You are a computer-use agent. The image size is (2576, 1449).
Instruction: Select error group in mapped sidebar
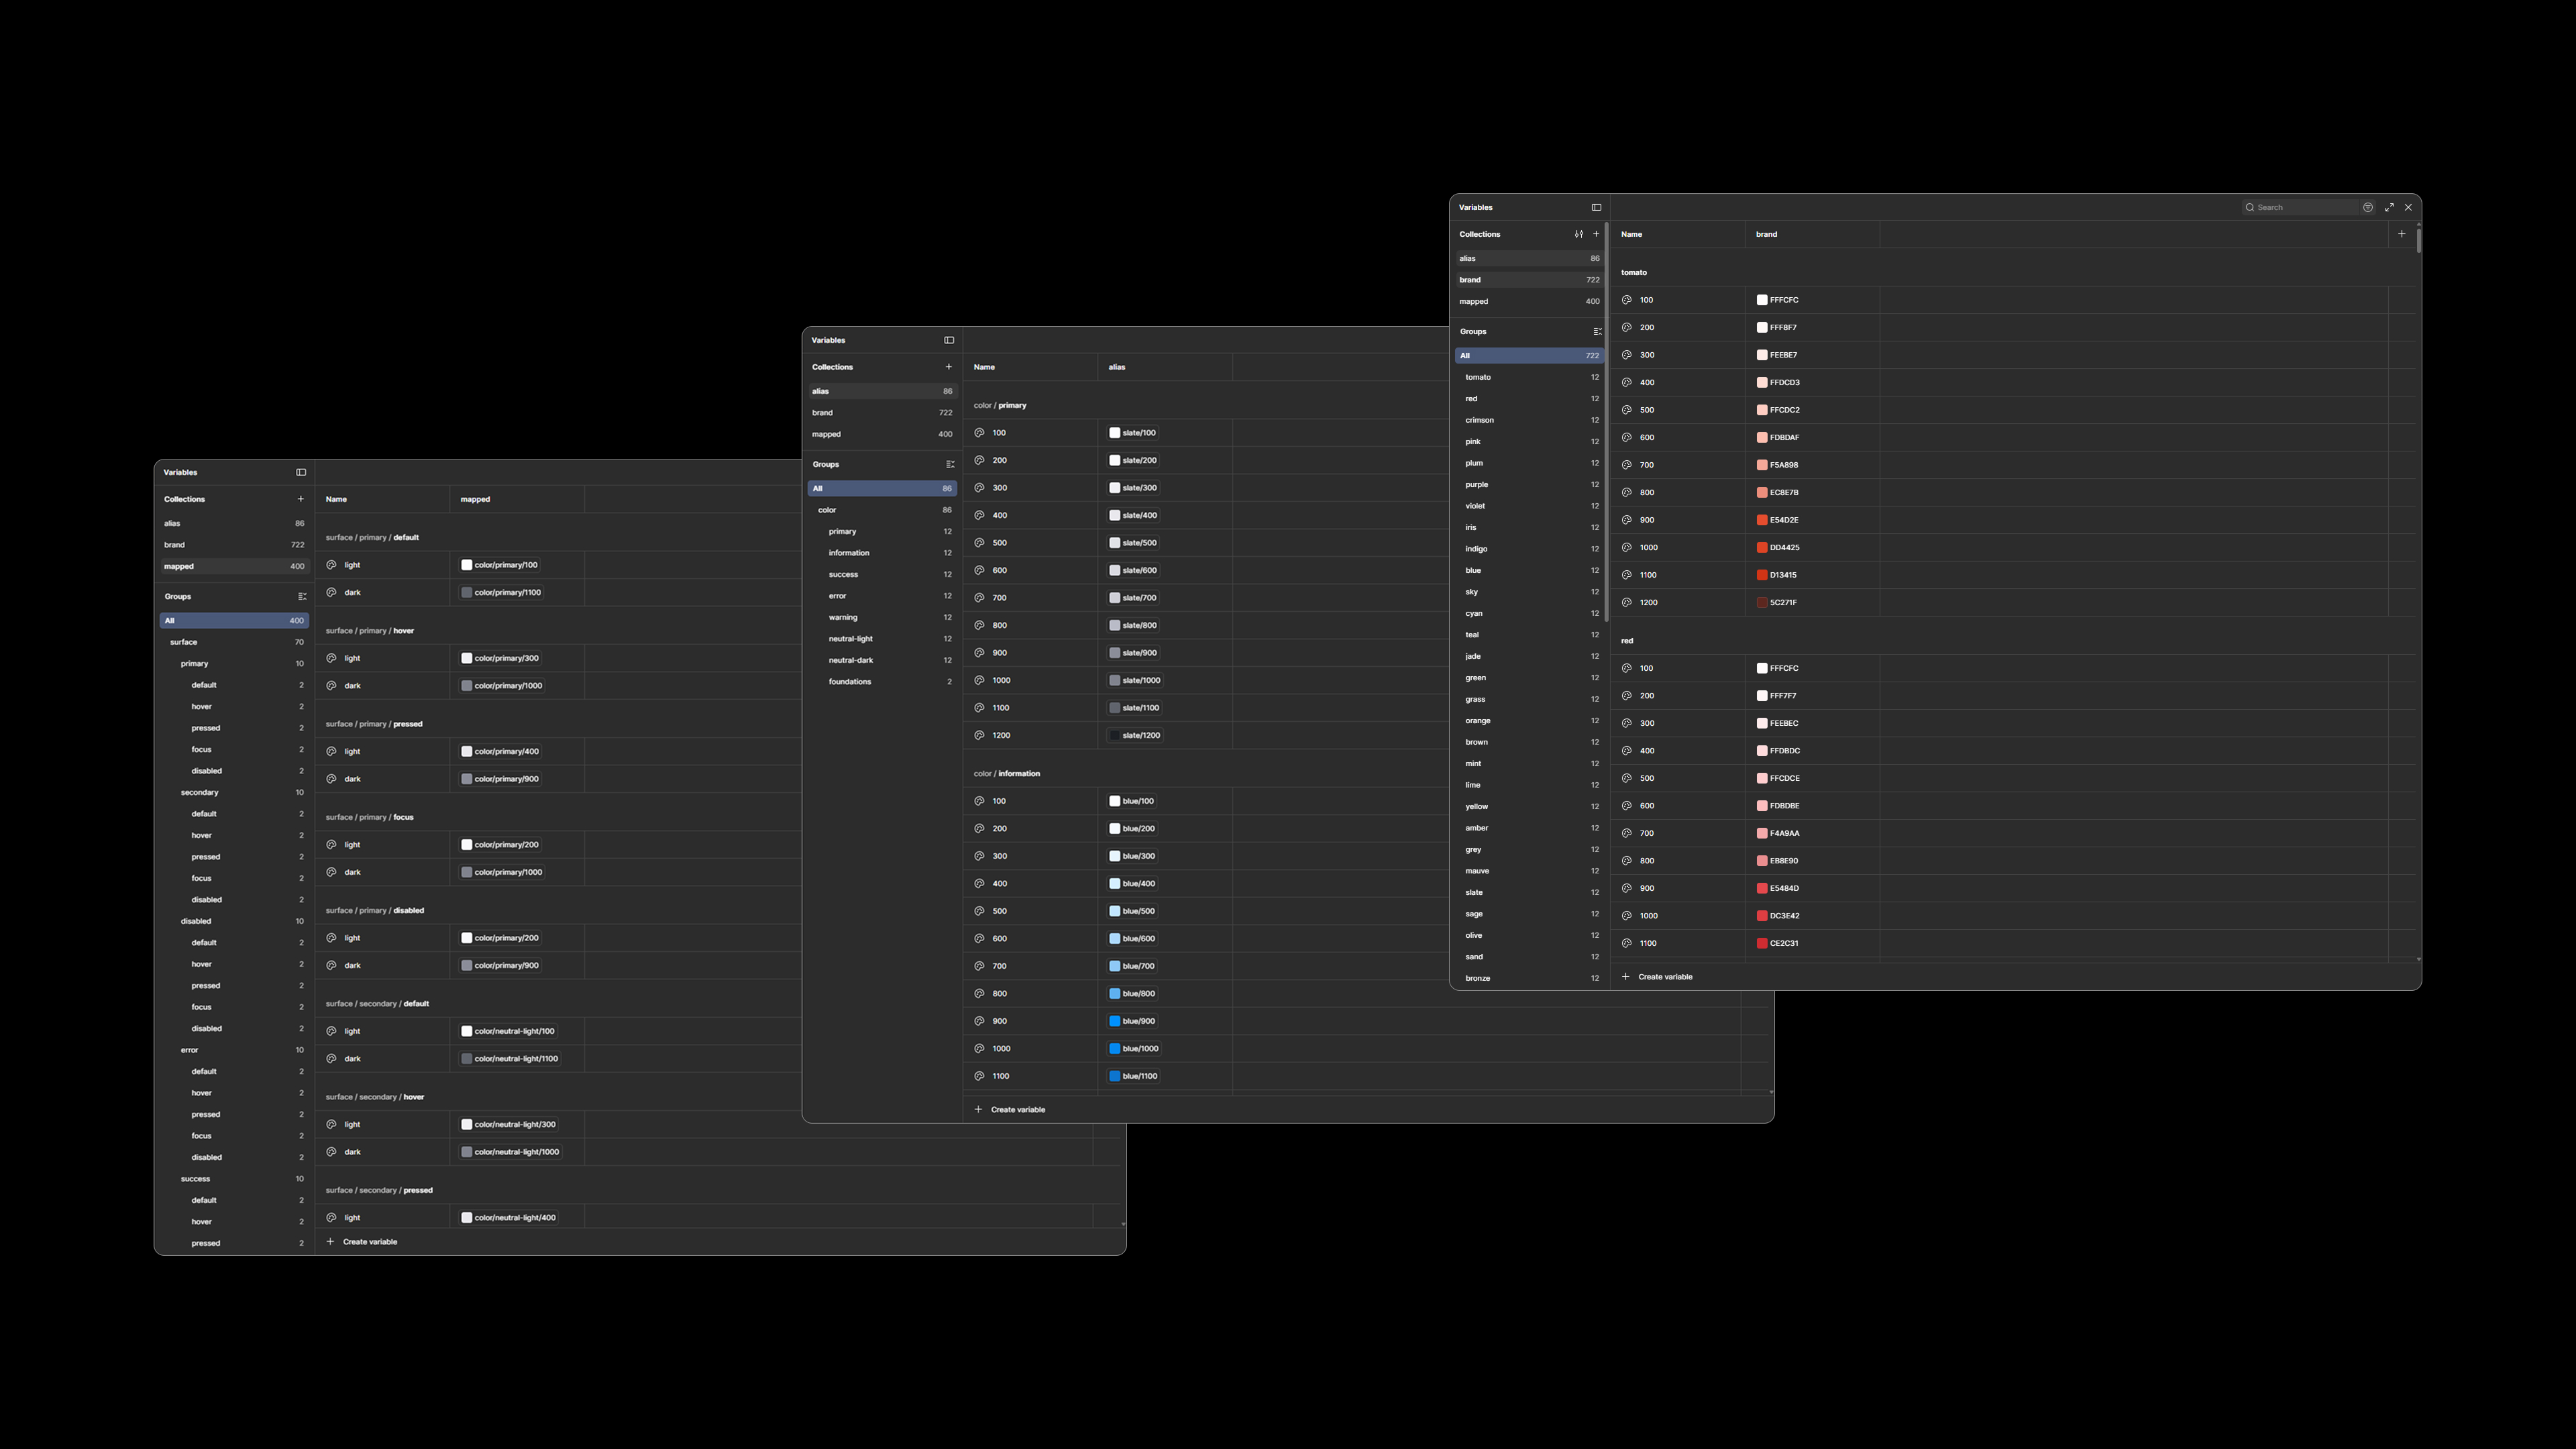coord(234,1050)
